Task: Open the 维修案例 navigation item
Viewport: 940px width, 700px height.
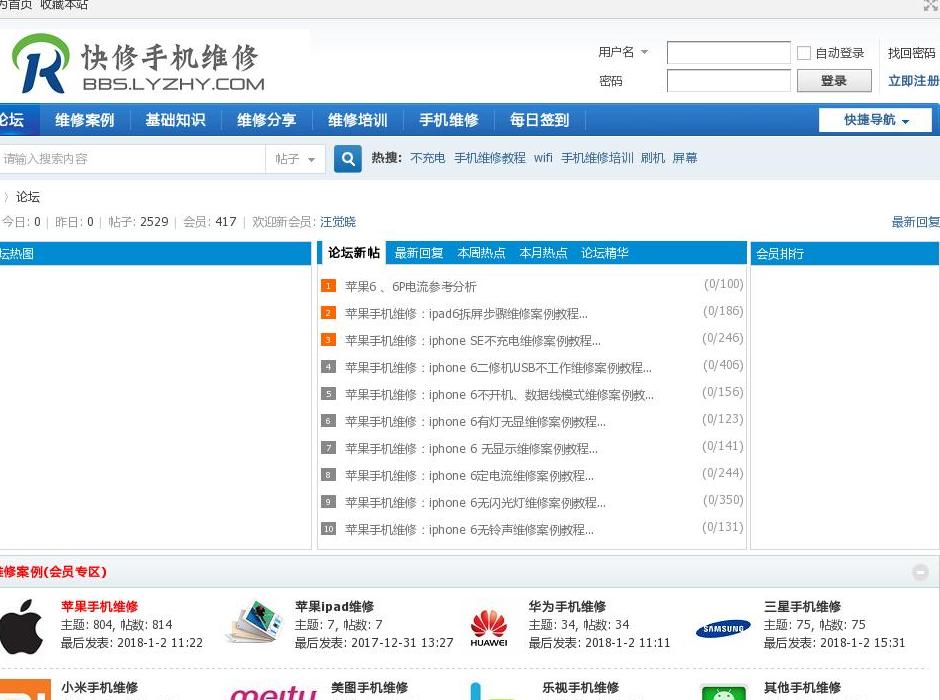Action: (x=85, y=120)
